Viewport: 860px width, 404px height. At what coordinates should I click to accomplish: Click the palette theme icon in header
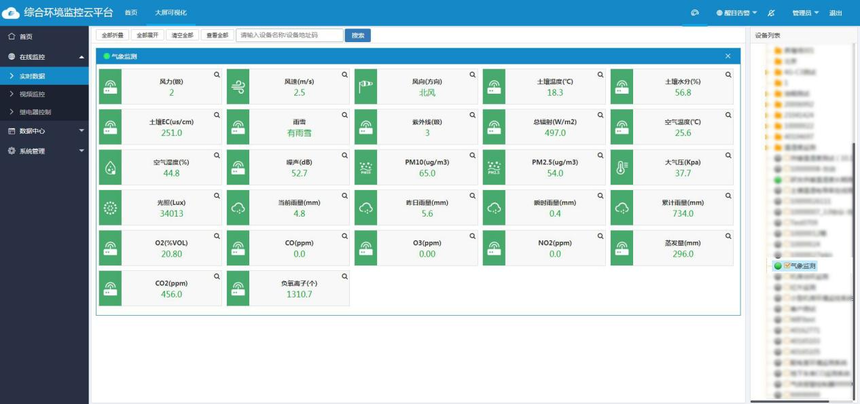pyautogui.click(x=695, y=13)
